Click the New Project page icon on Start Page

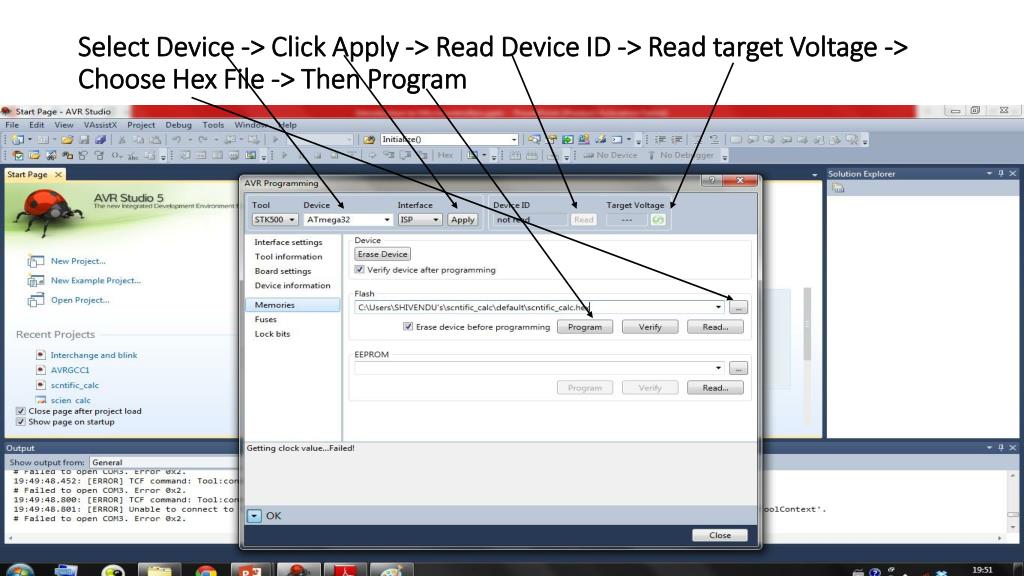click(x=35, y=261)
